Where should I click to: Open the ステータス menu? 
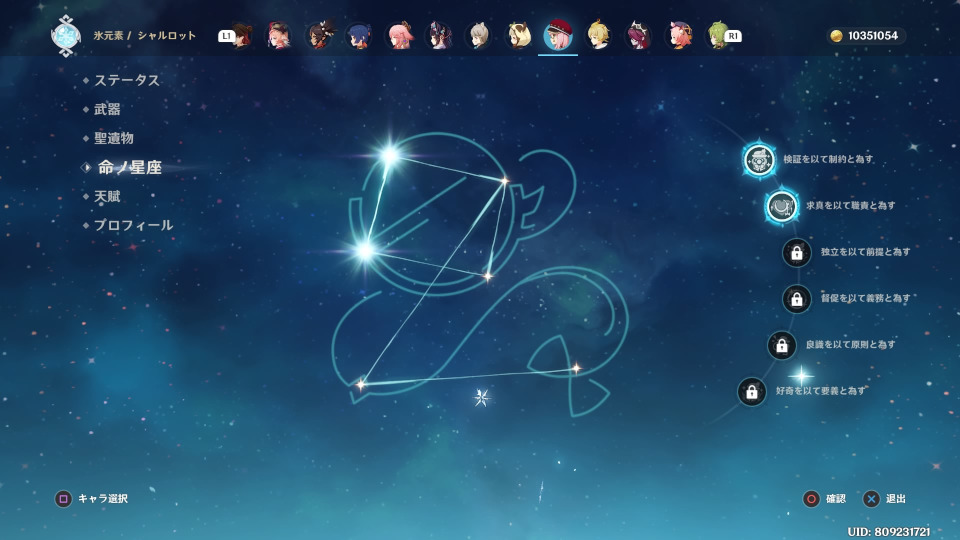tap(127, 80)
